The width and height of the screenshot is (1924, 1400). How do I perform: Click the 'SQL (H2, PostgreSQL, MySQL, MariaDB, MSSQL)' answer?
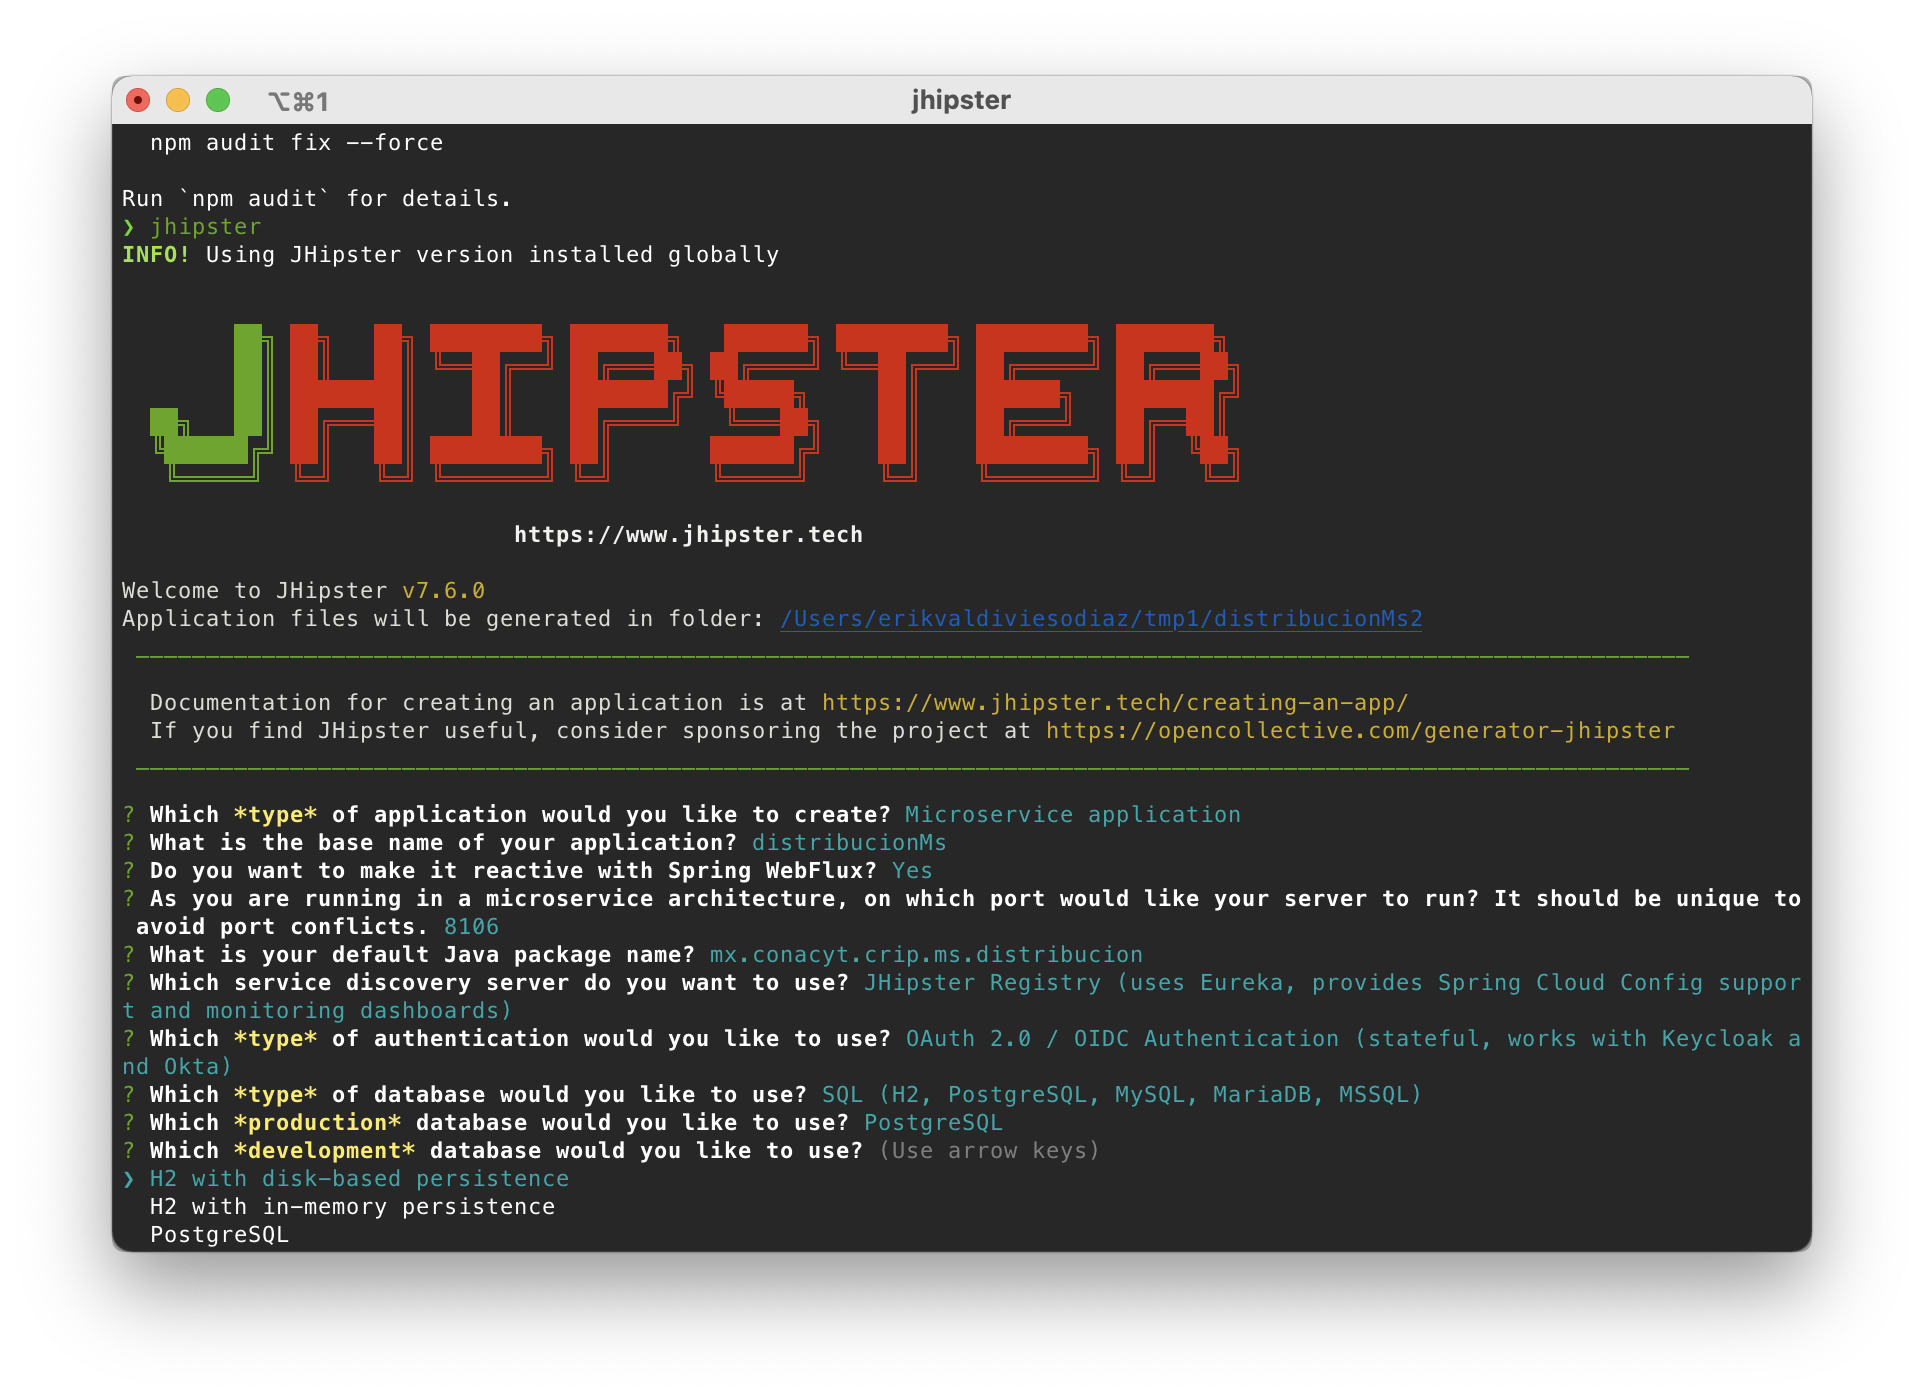[x=1122, y=1095]
